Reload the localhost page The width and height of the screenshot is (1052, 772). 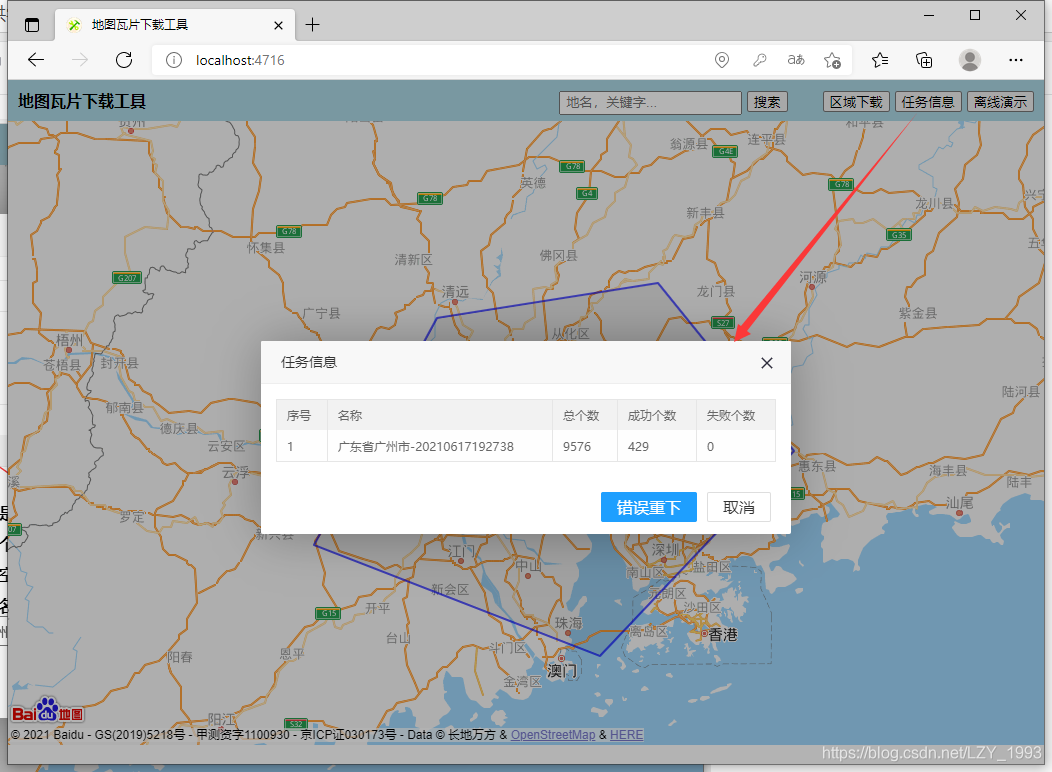[x=124, y=60]
